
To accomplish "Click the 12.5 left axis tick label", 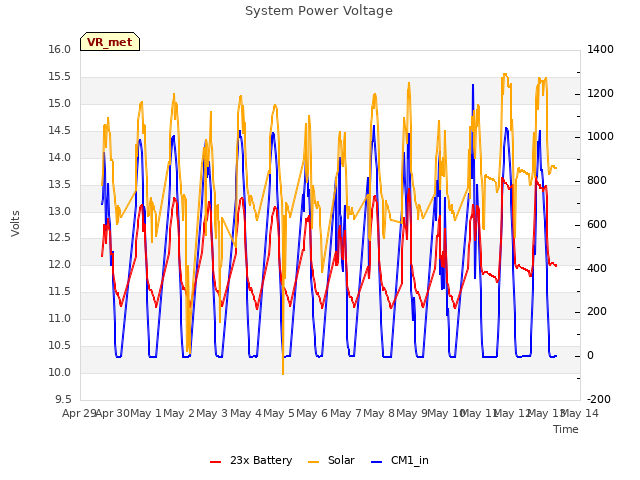I will pyautogui.click(x=60, y=238).
